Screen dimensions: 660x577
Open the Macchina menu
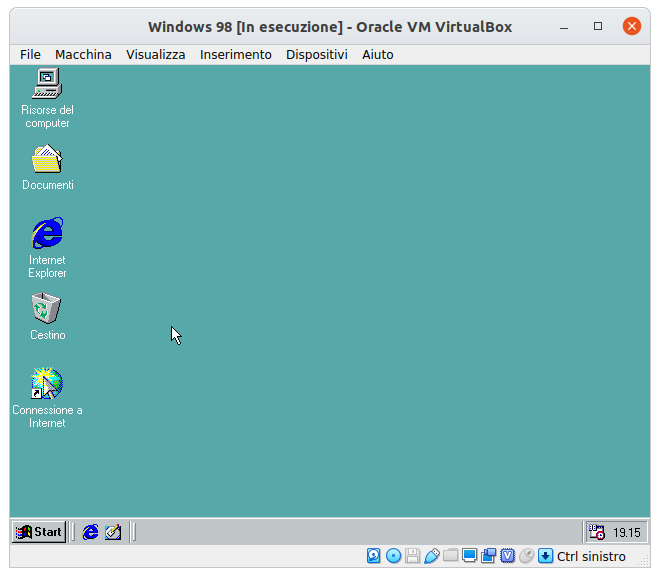click(x=83, y=54)
